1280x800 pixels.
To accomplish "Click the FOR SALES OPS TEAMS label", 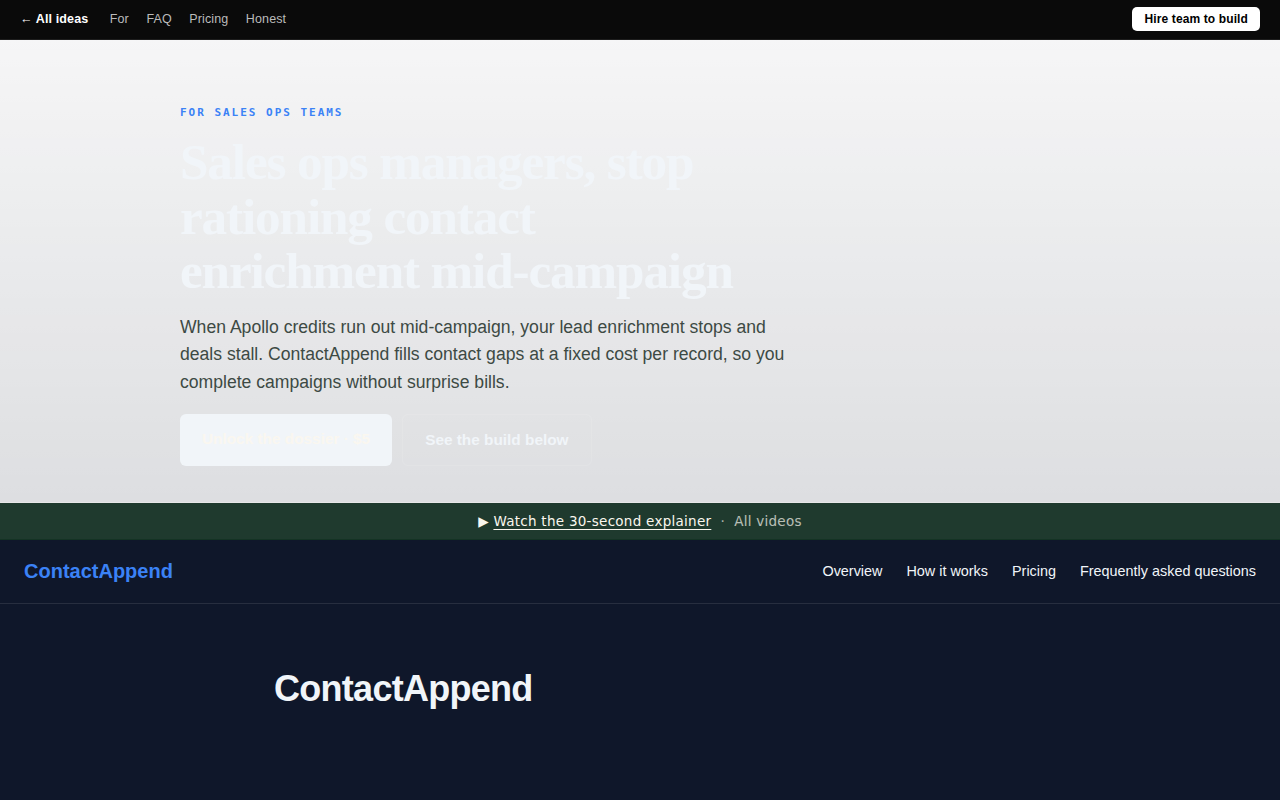I will click(261, 112).
